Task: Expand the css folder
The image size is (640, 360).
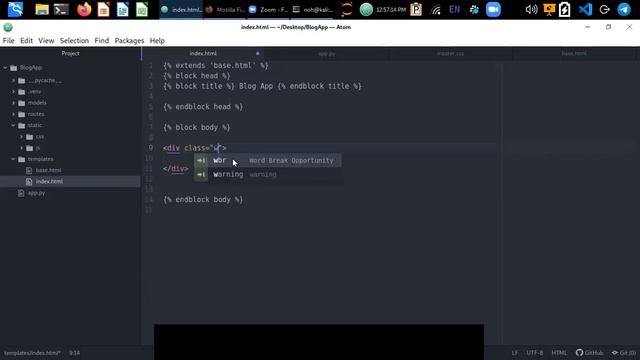Action: click(22, 137)
